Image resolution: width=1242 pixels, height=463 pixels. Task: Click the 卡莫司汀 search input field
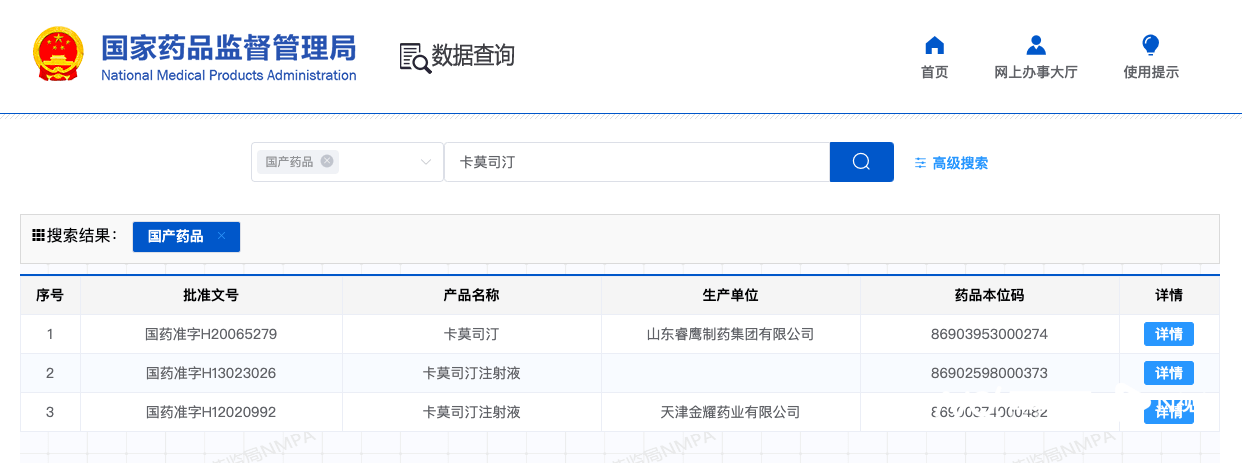tap(637, 162)
